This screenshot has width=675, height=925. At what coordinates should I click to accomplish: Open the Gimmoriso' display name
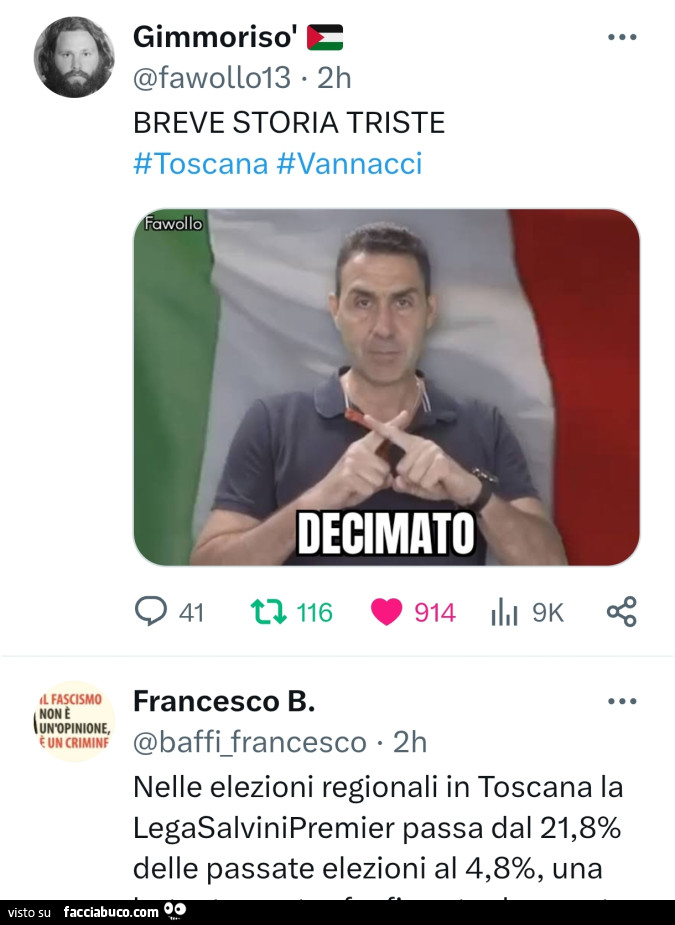[x=215, y=37]
